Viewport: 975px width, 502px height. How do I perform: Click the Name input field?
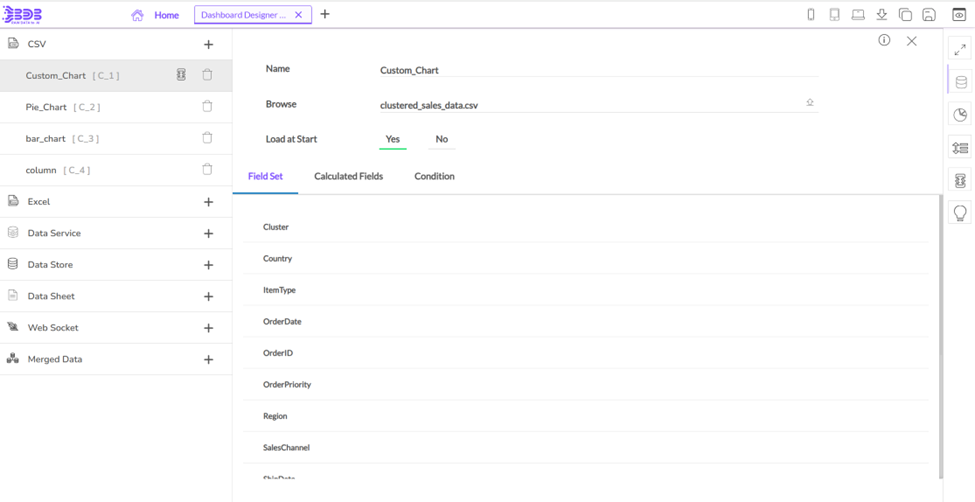pyautogui.click(x=598, y=70)
